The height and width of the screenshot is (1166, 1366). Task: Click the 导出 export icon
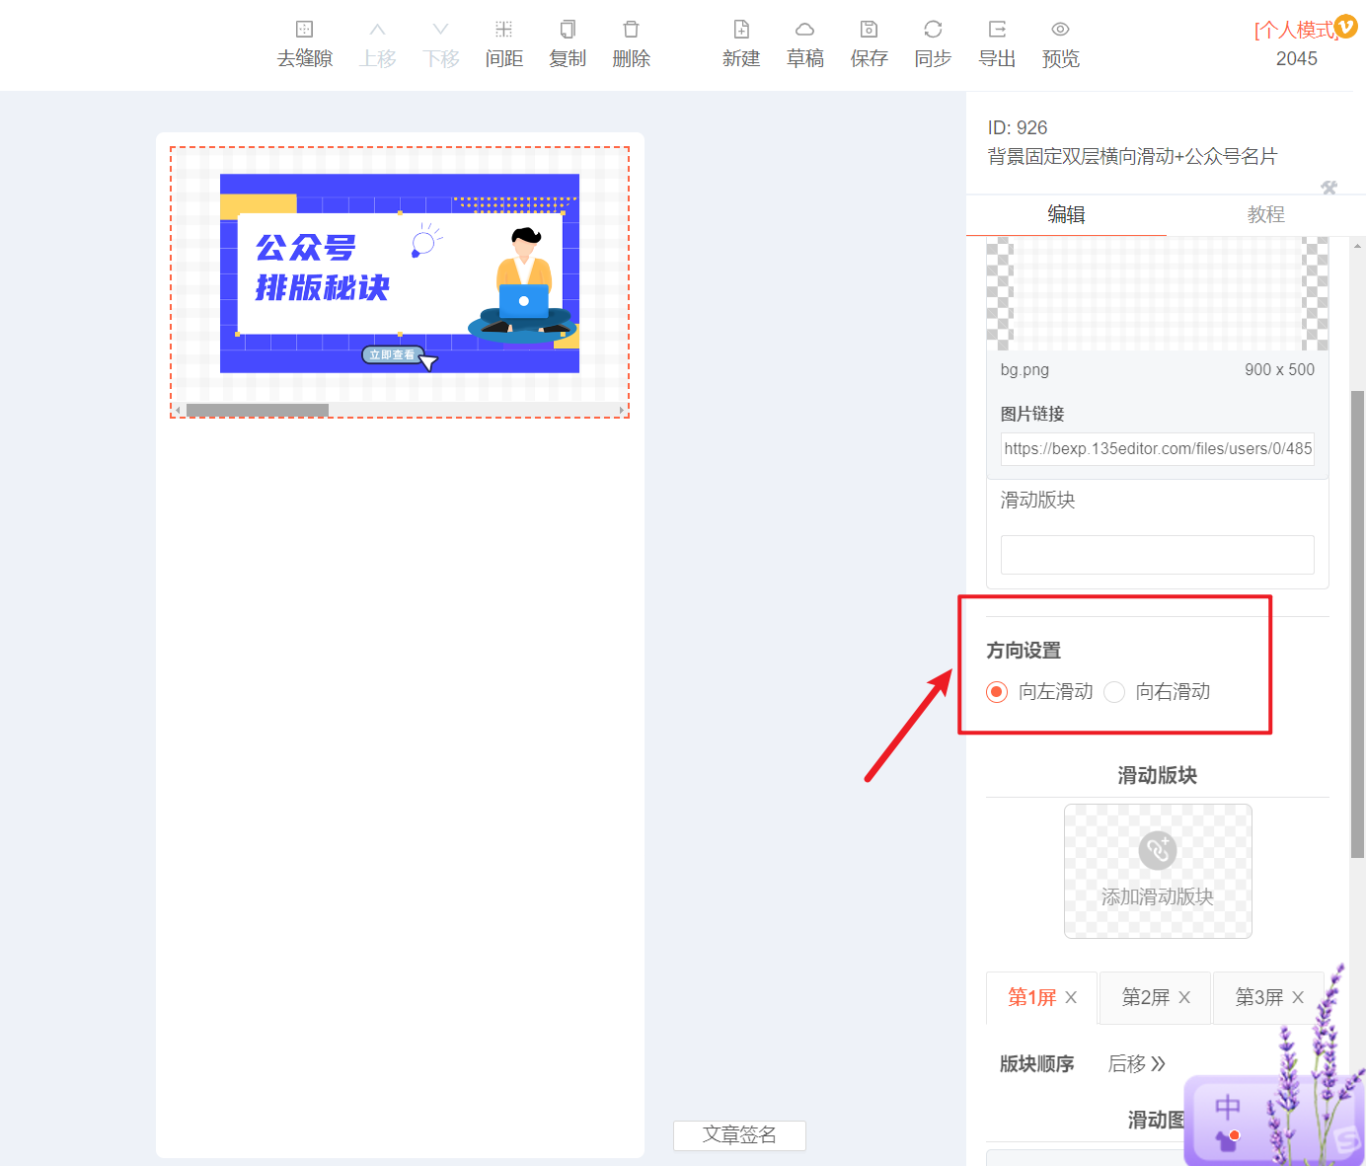(997, 30)
